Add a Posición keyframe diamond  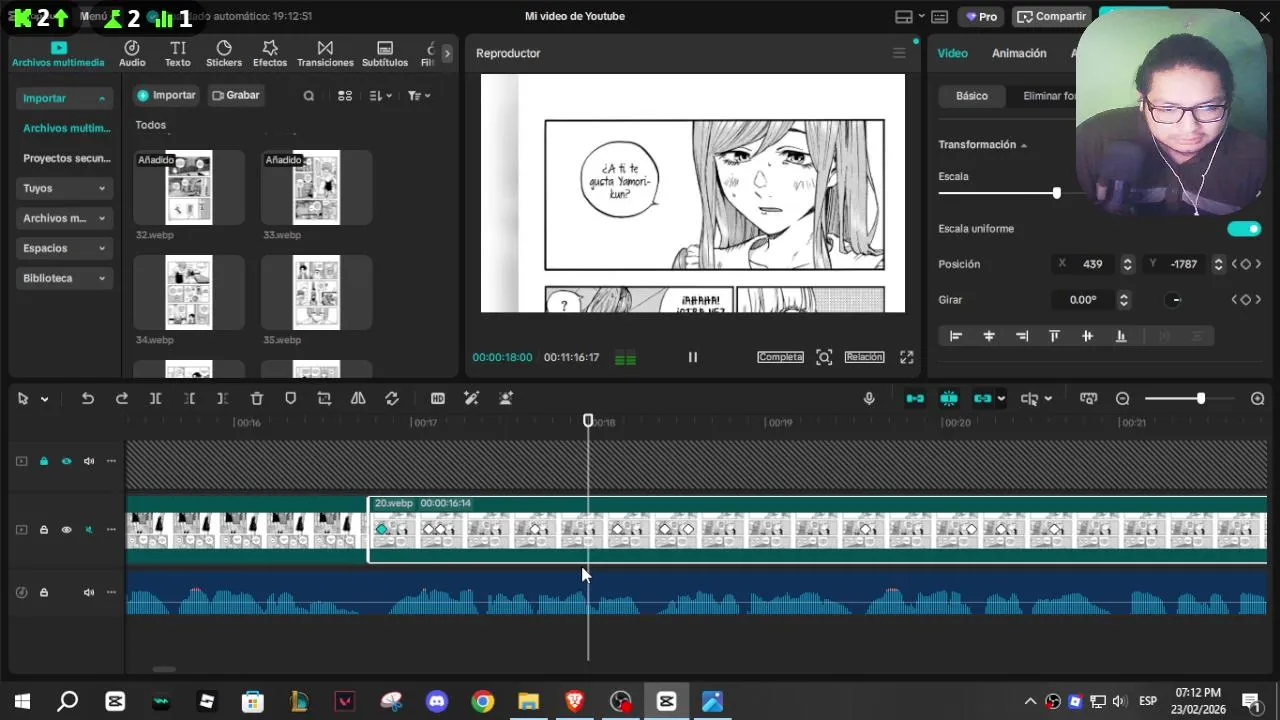[1245, 264]
